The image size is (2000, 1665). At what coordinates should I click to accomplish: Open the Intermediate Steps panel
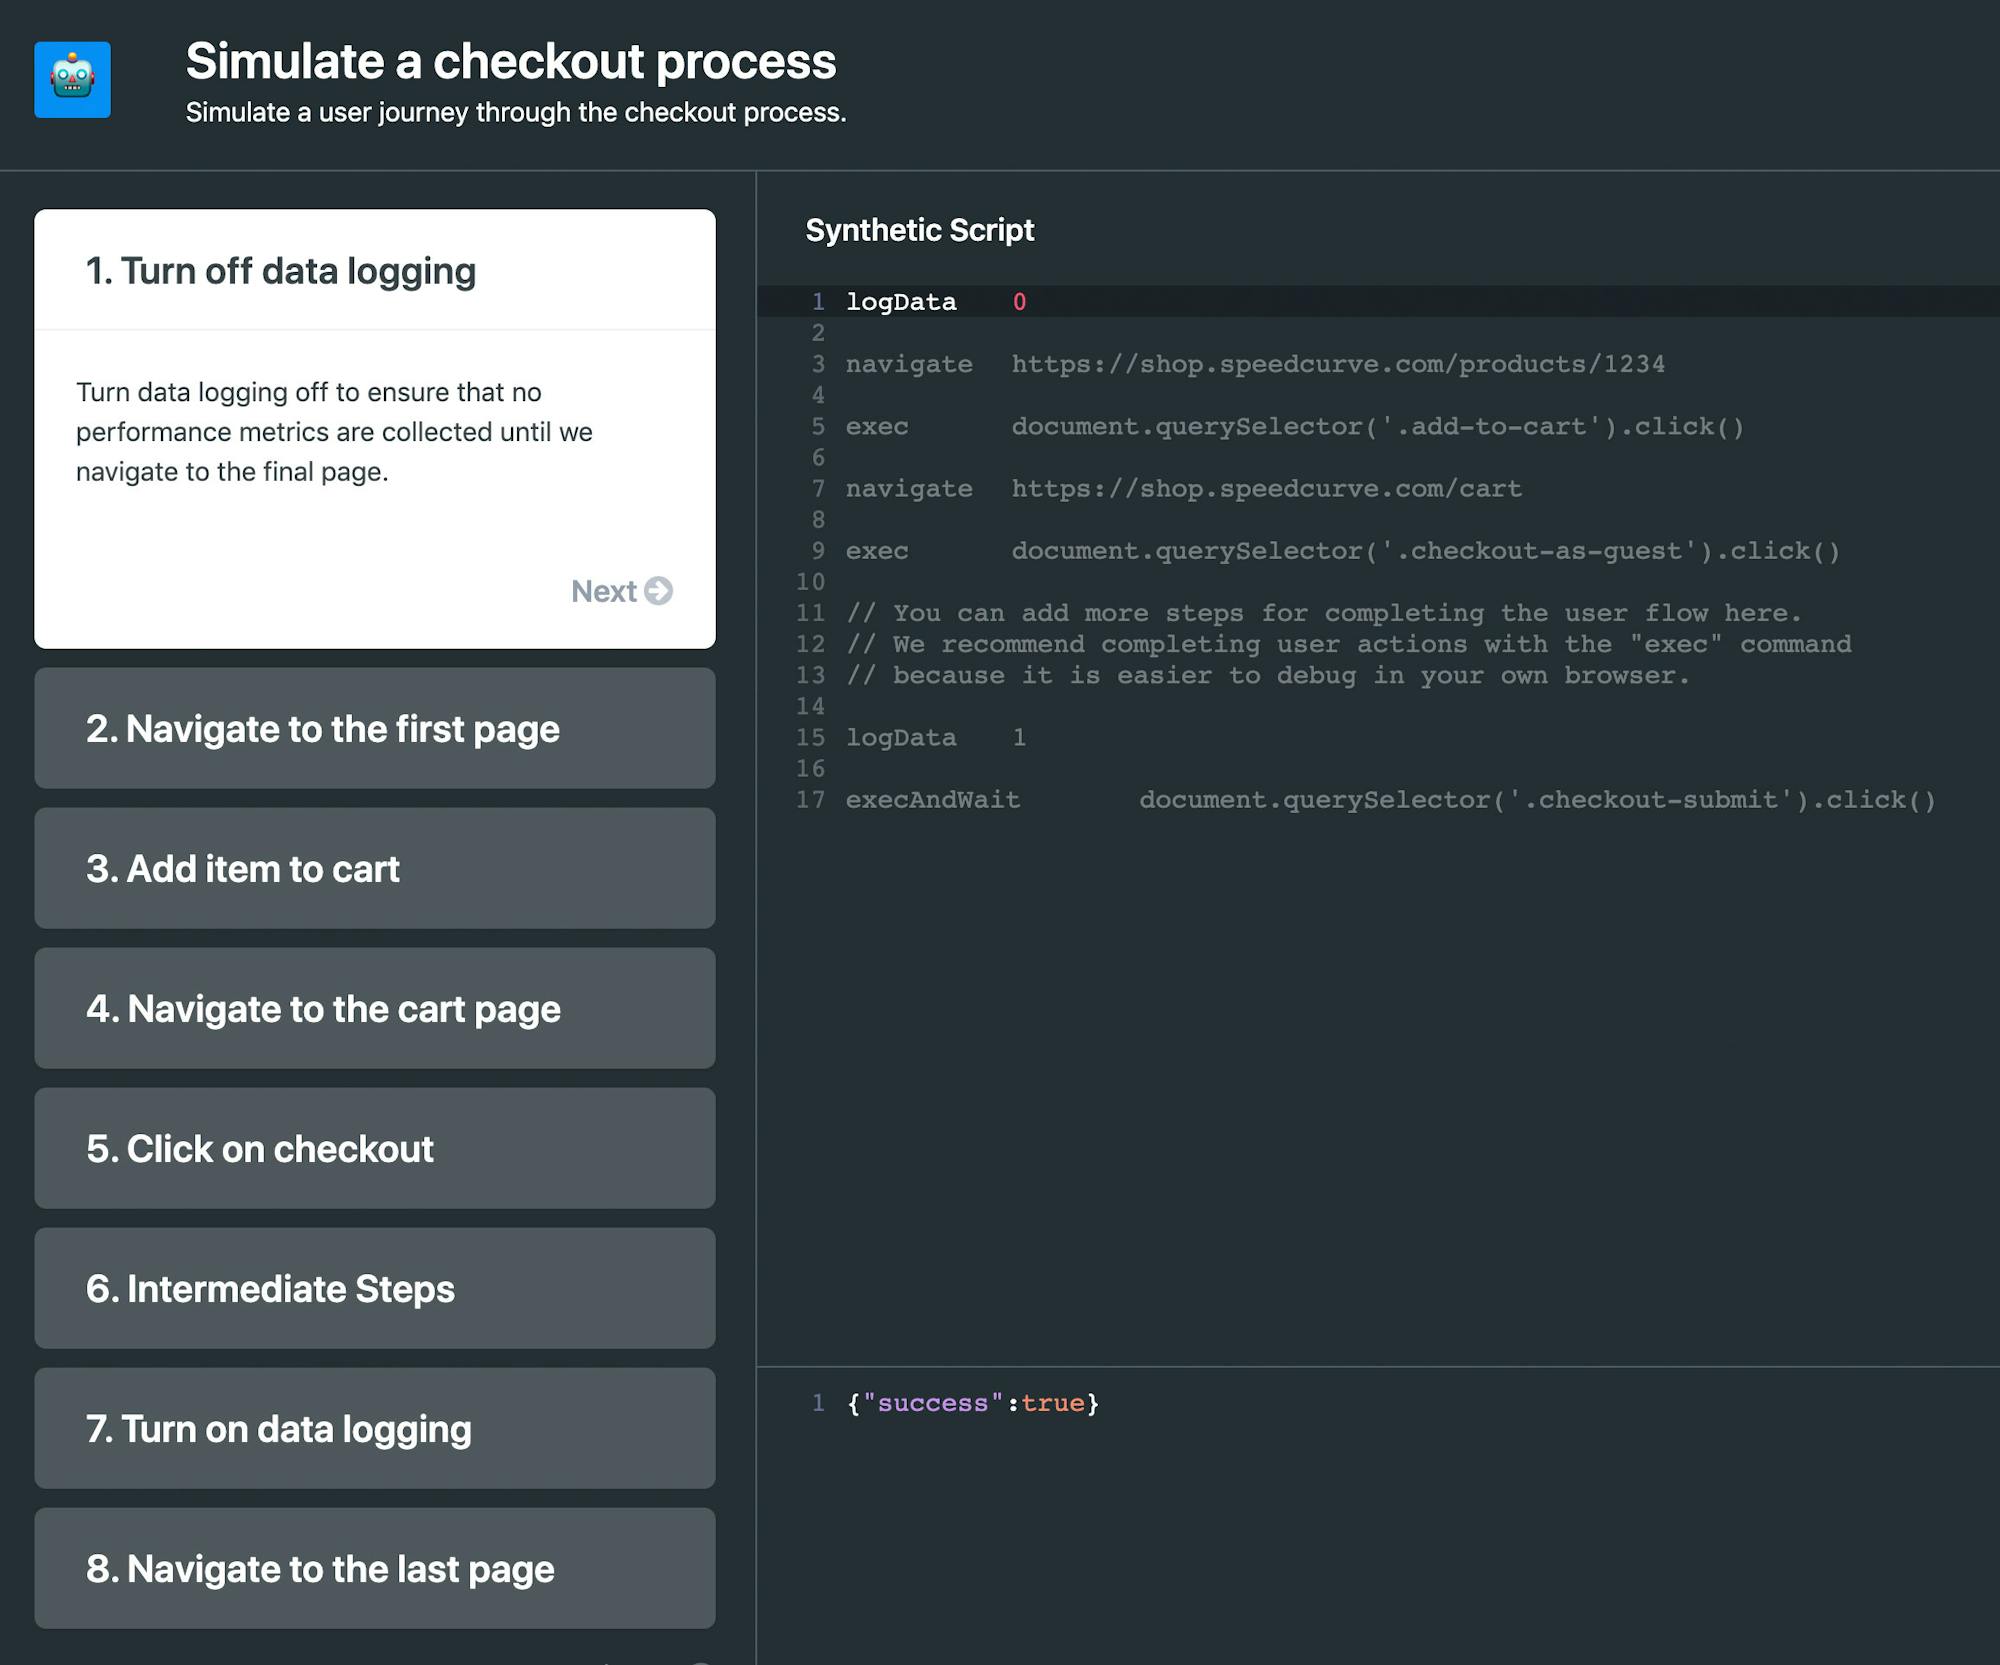tap(374, 1289)
